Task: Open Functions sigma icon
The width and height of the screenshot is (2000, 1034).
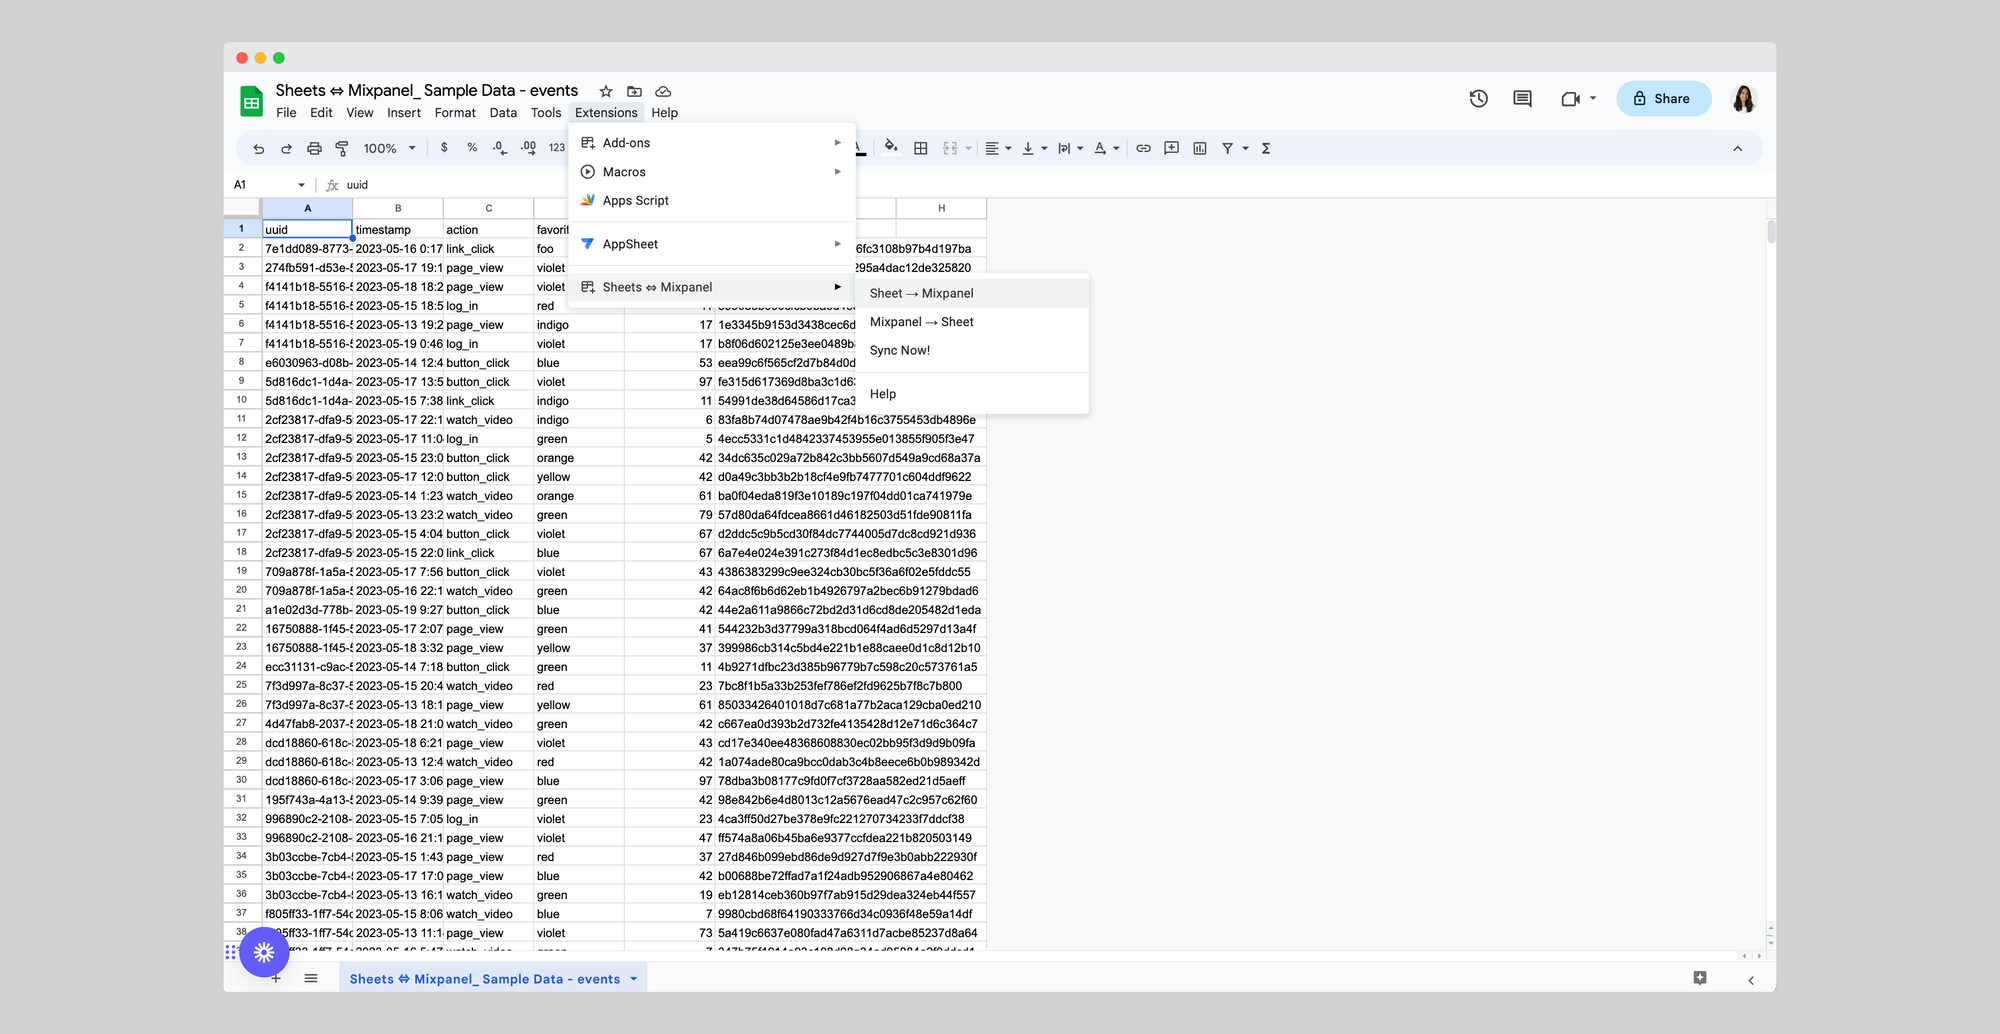Action: pos(1266,148)
